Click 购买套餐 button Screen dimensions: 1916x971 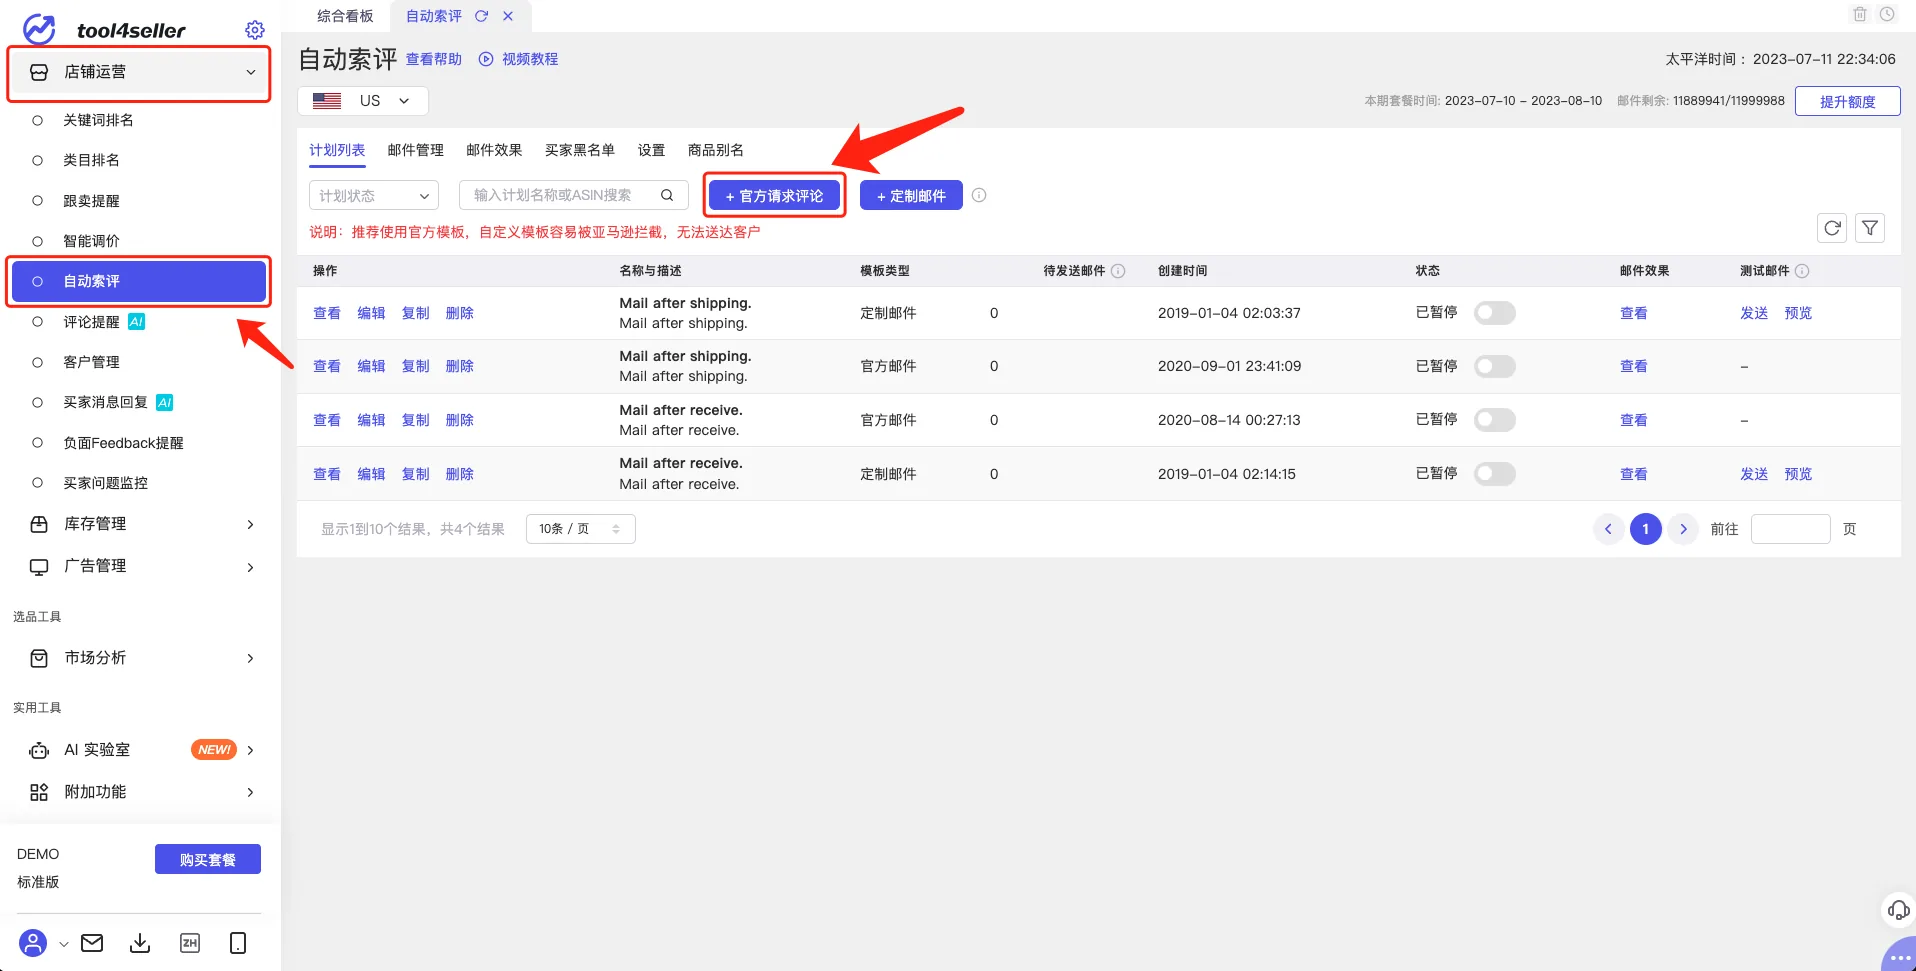click(x=207, y=859)
